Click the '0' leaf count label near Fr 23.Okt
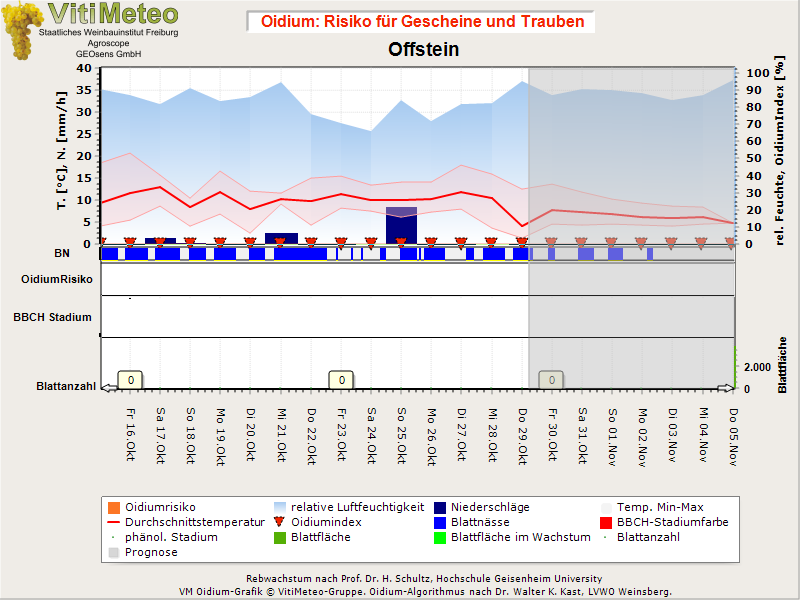This screenshot has height=600, width=800. tap(341, 380)
